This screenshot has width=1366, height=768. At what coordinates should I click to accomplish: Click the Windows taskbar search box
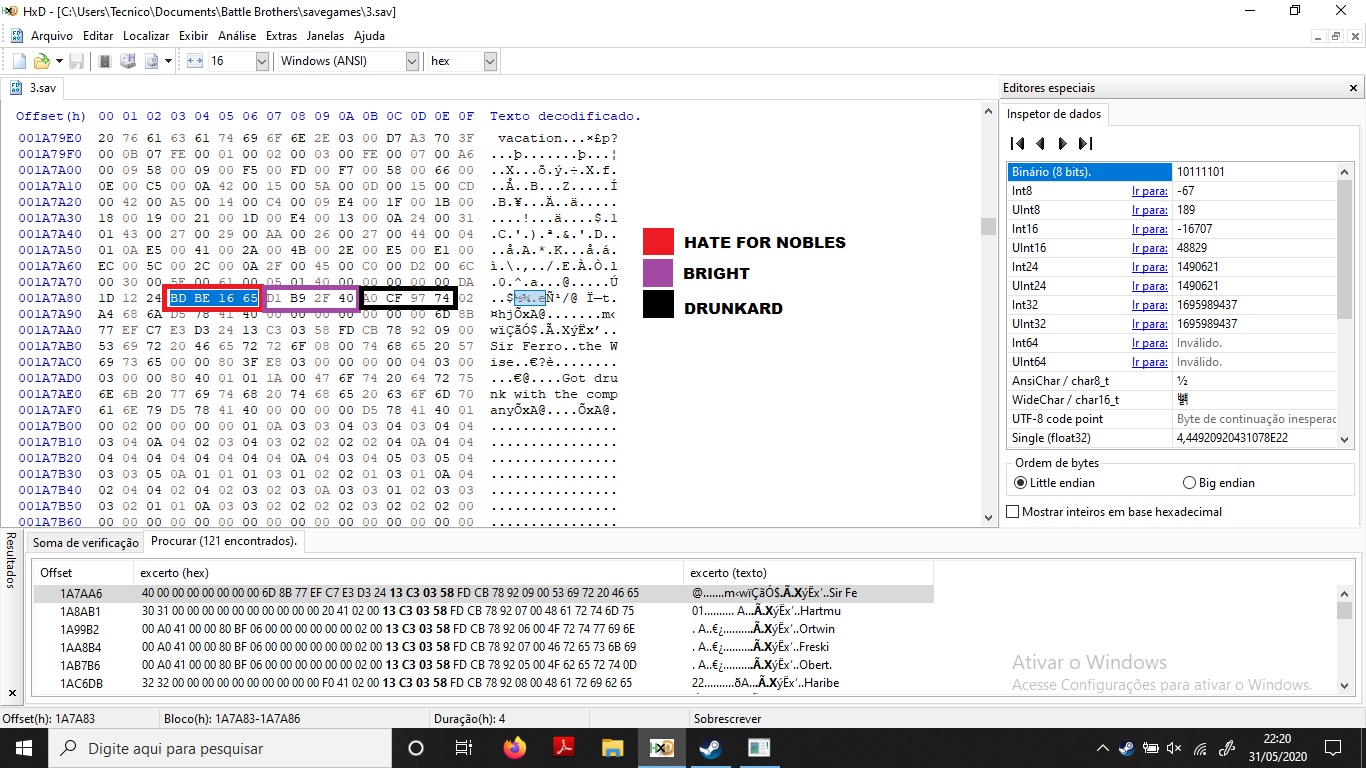tap(220, 747)
